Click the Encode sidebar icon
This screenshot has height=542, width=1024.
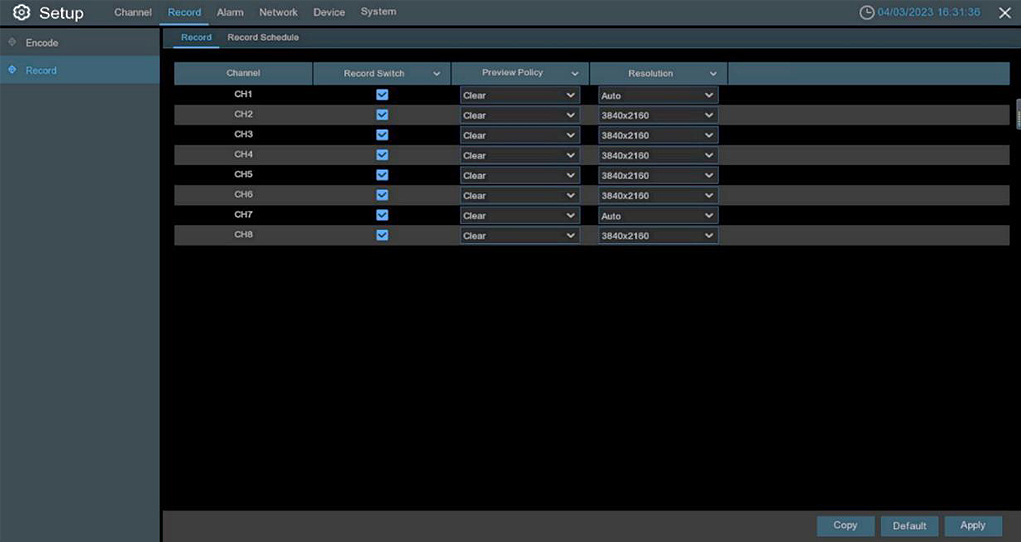pyautogui.click(x=12, y=43)
